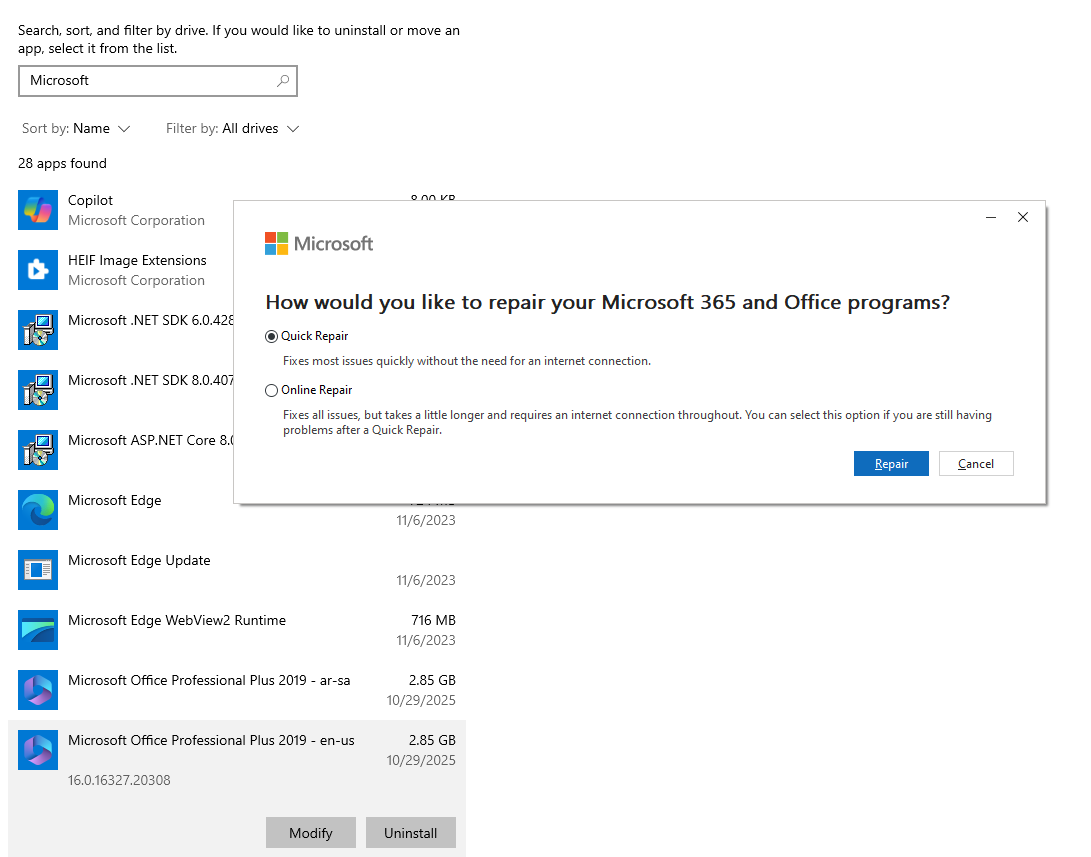
Task: Click the 28 apps found label
Action: [63, 163]
